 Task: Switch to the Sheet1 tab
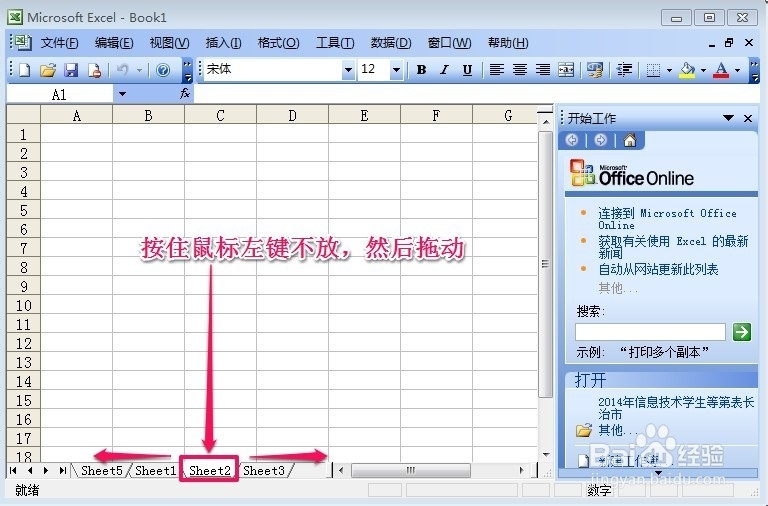pos(155,471)
